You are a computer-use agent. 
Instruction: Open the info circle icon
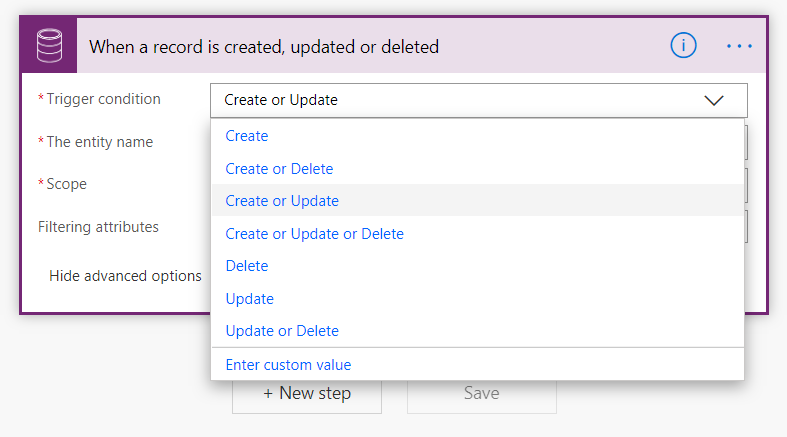[683, 46]
